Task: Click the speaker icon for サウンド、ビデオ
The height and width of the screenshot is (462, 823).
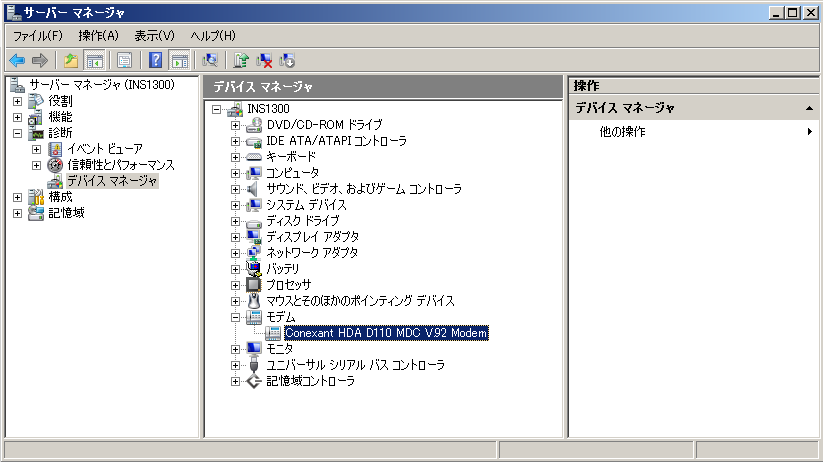Action: tap(254, 189)
